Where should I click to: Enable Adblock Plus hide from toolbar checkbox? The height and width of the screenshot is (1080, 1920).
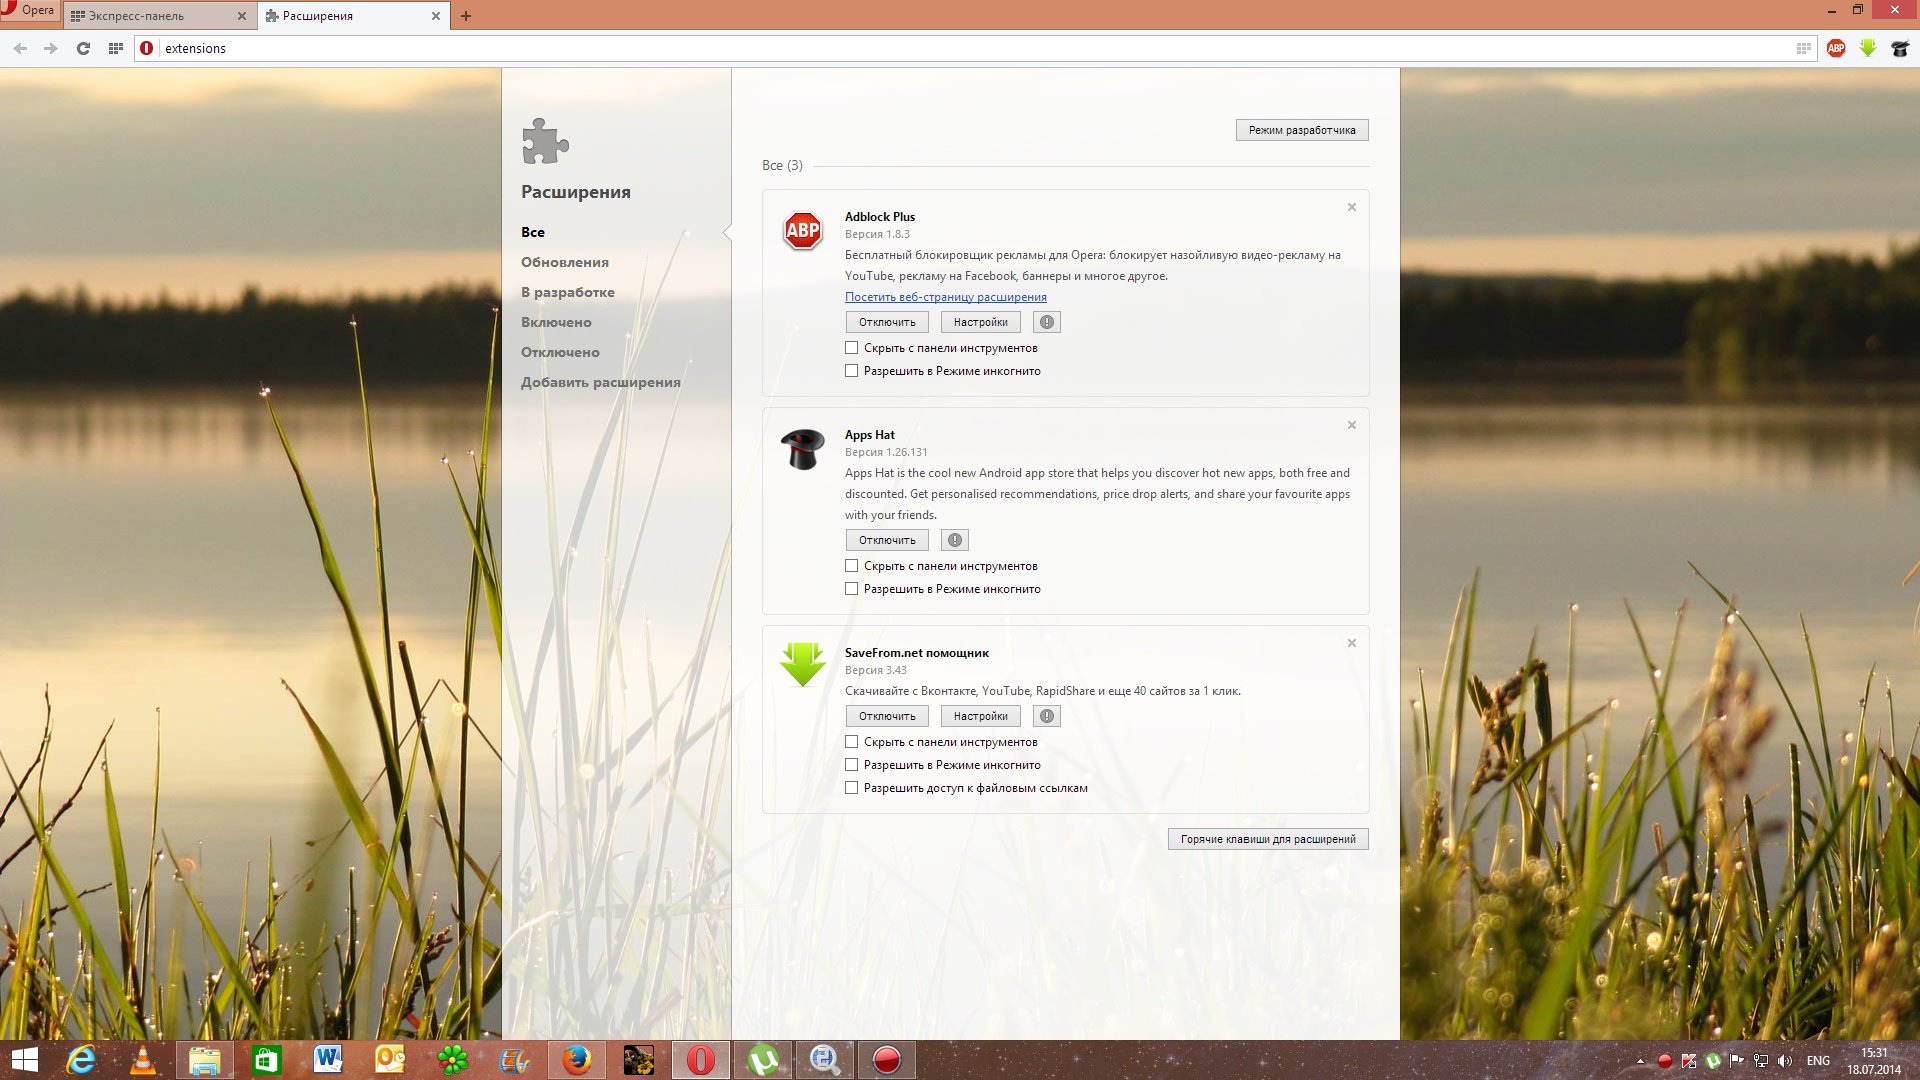(x=851, y=348)
